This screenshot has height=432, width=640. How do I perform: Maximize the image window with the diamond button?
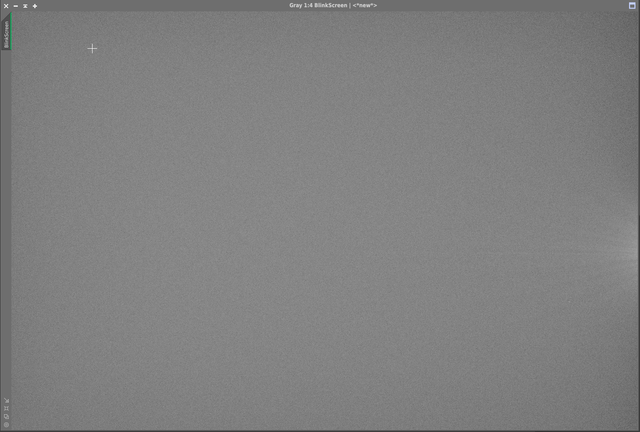[x=35, y=6]
